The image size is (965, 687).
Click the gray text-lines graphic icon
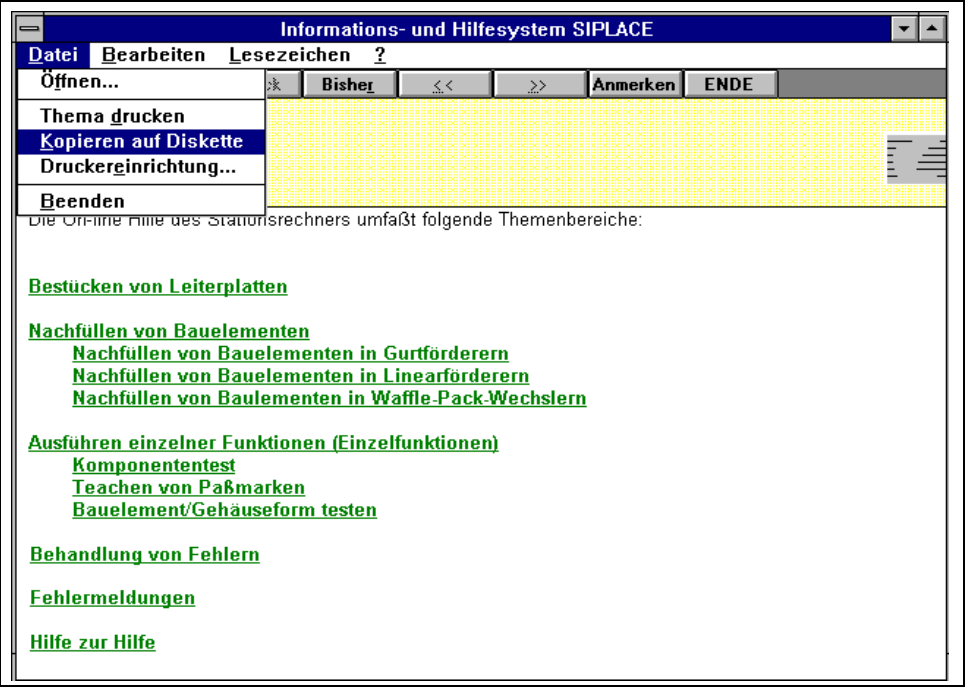tap(916, 160)
